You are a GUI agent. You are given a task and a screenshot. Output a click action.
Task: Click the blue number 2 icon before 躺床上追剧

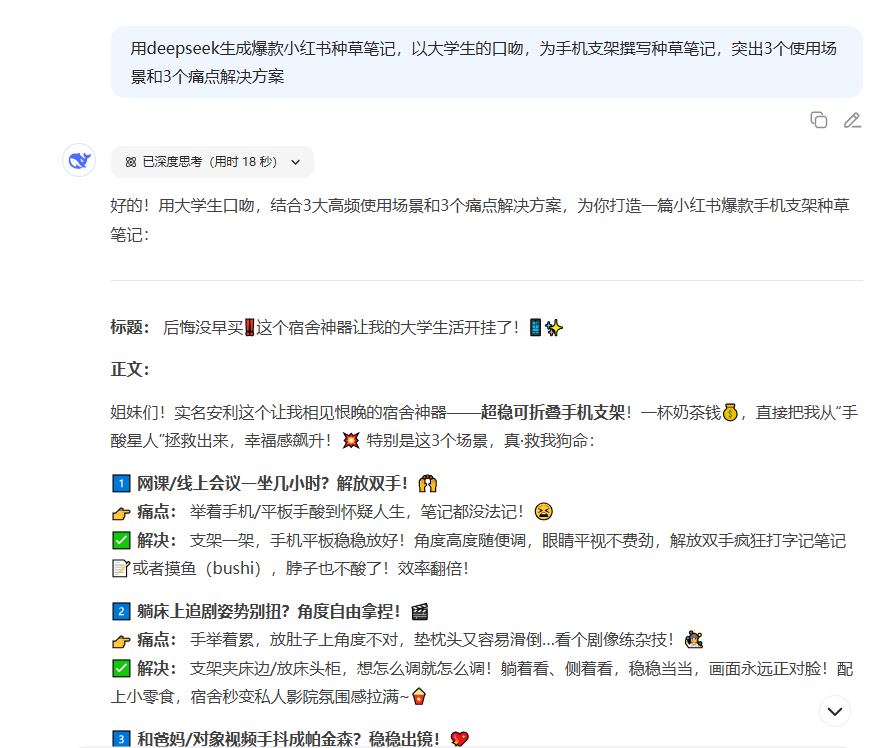pyautogui.click(x=120, y=611)
